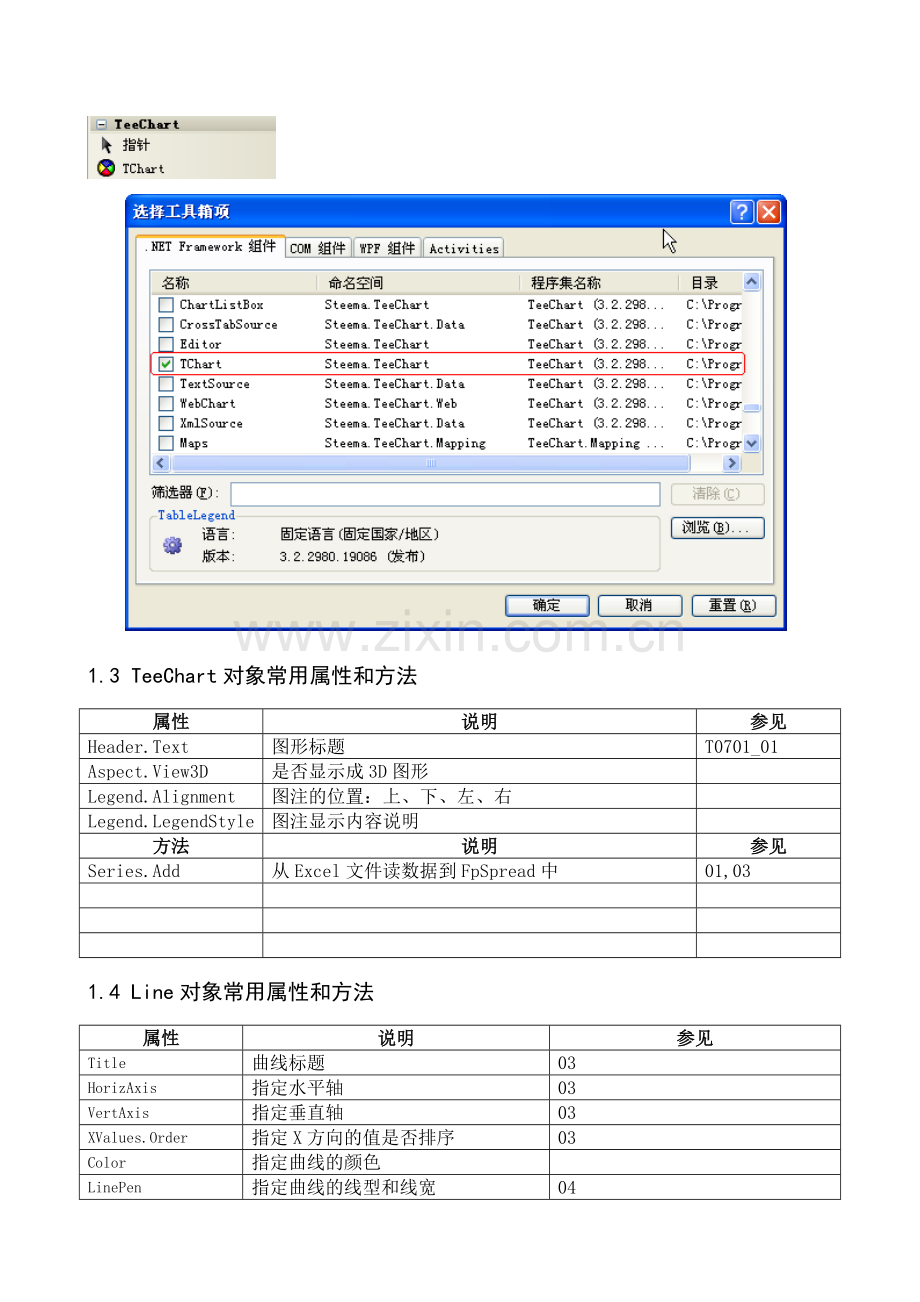Click the '1.4 Line对象常用属性和方法' heading

(231, 993)
